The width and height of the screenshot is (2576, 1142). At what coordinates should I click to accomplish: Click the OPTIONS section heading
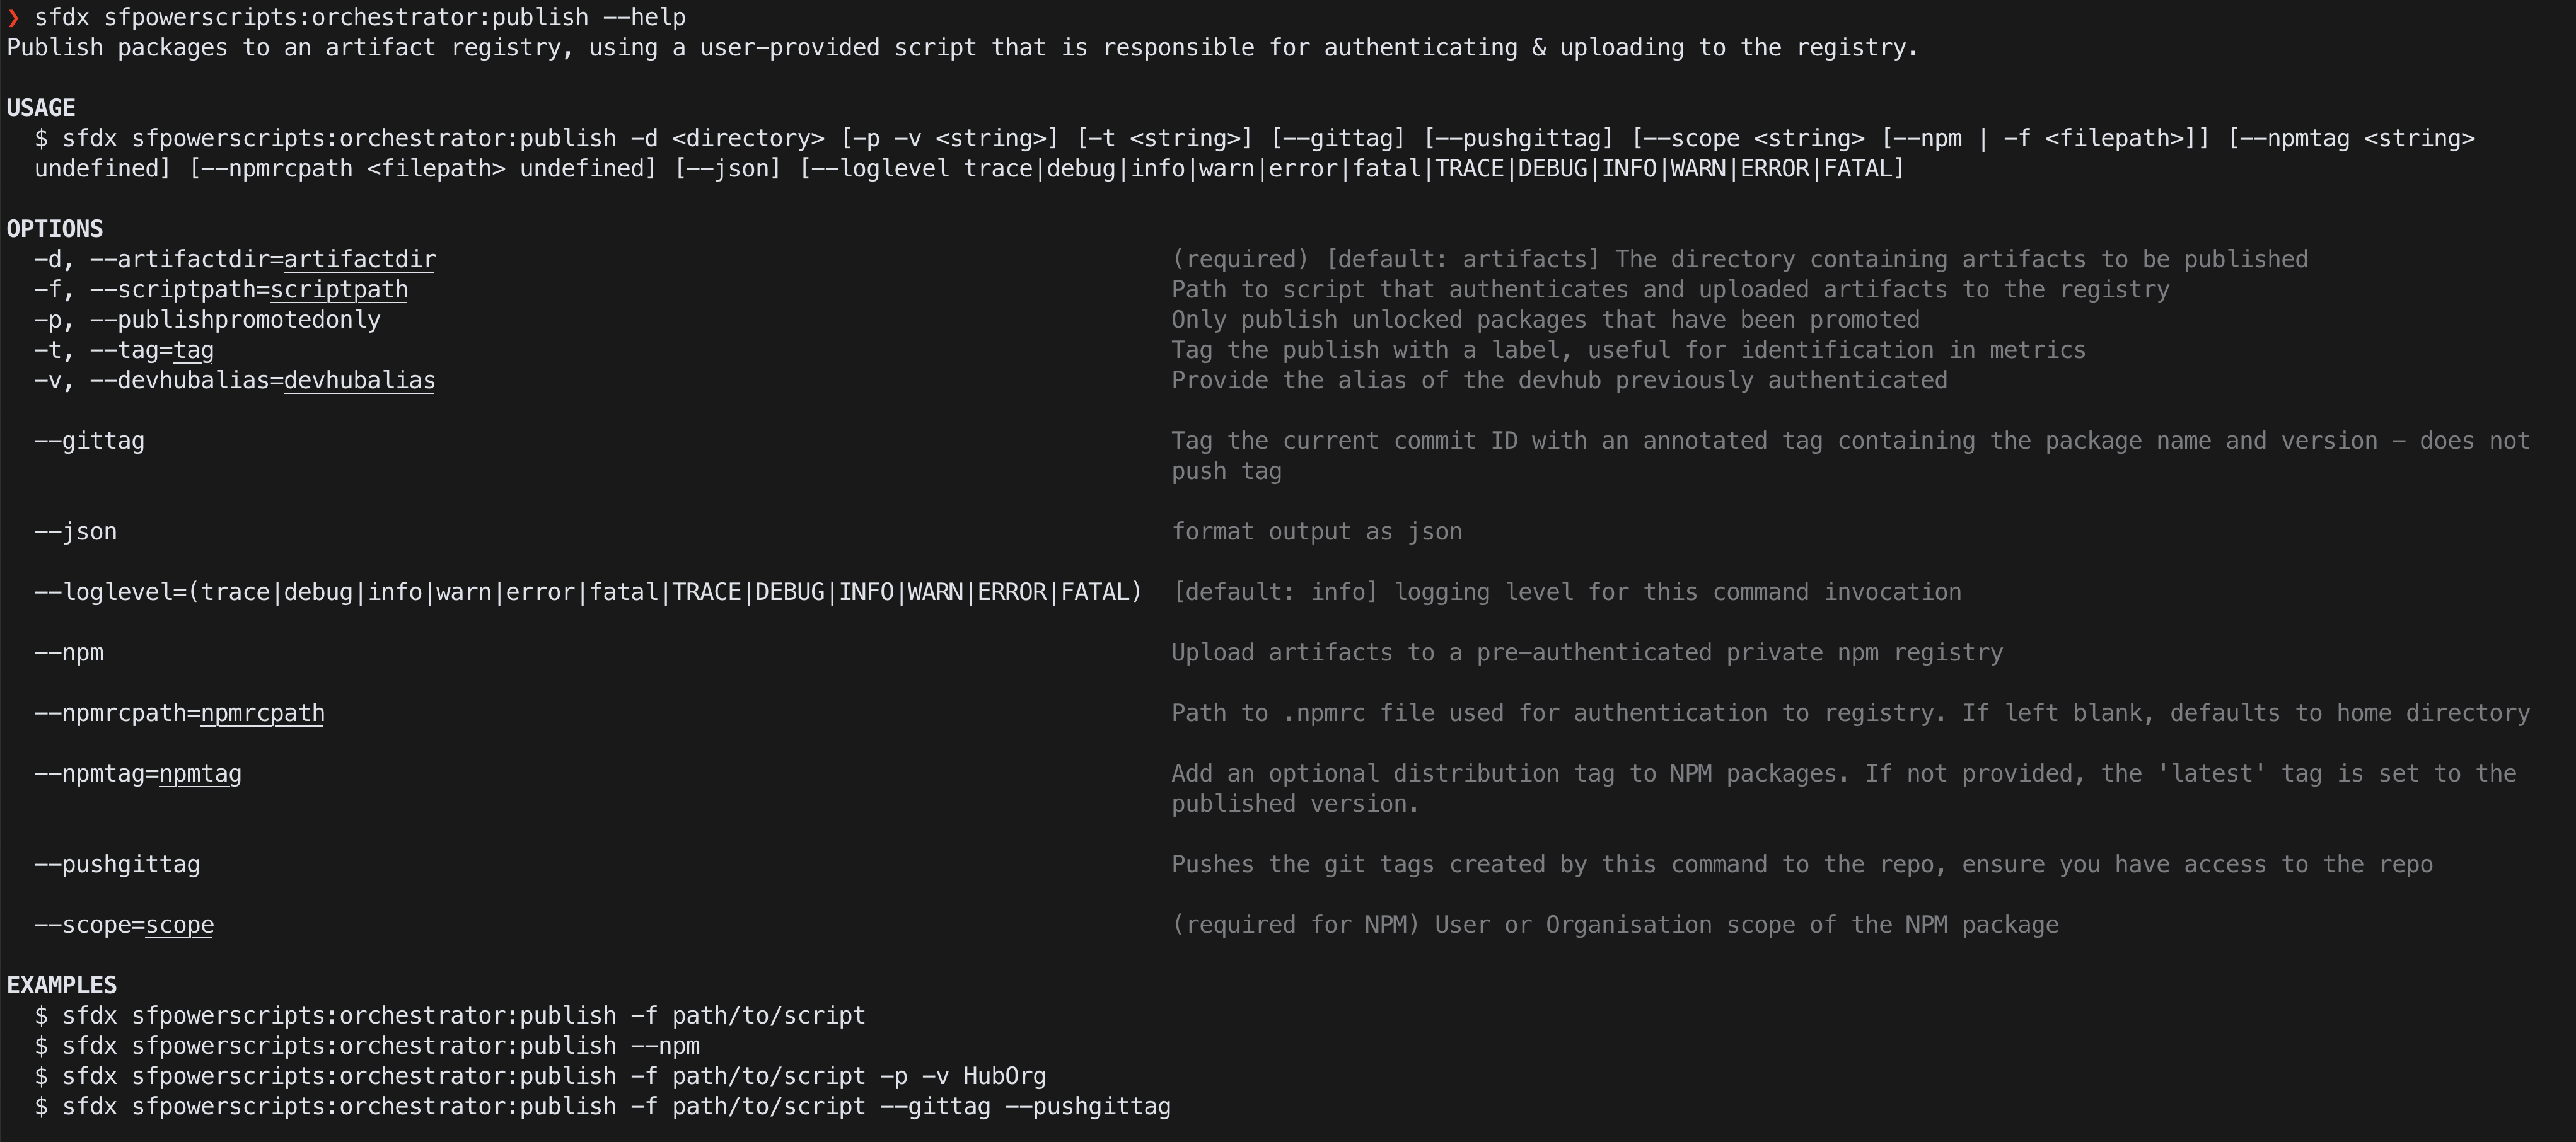coord(55,229)
